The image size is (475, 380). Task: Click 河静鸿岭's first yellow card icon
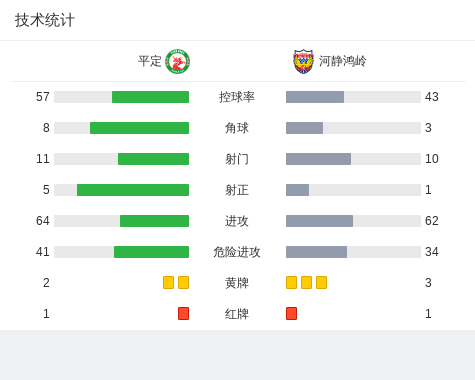tap(291, 283)
